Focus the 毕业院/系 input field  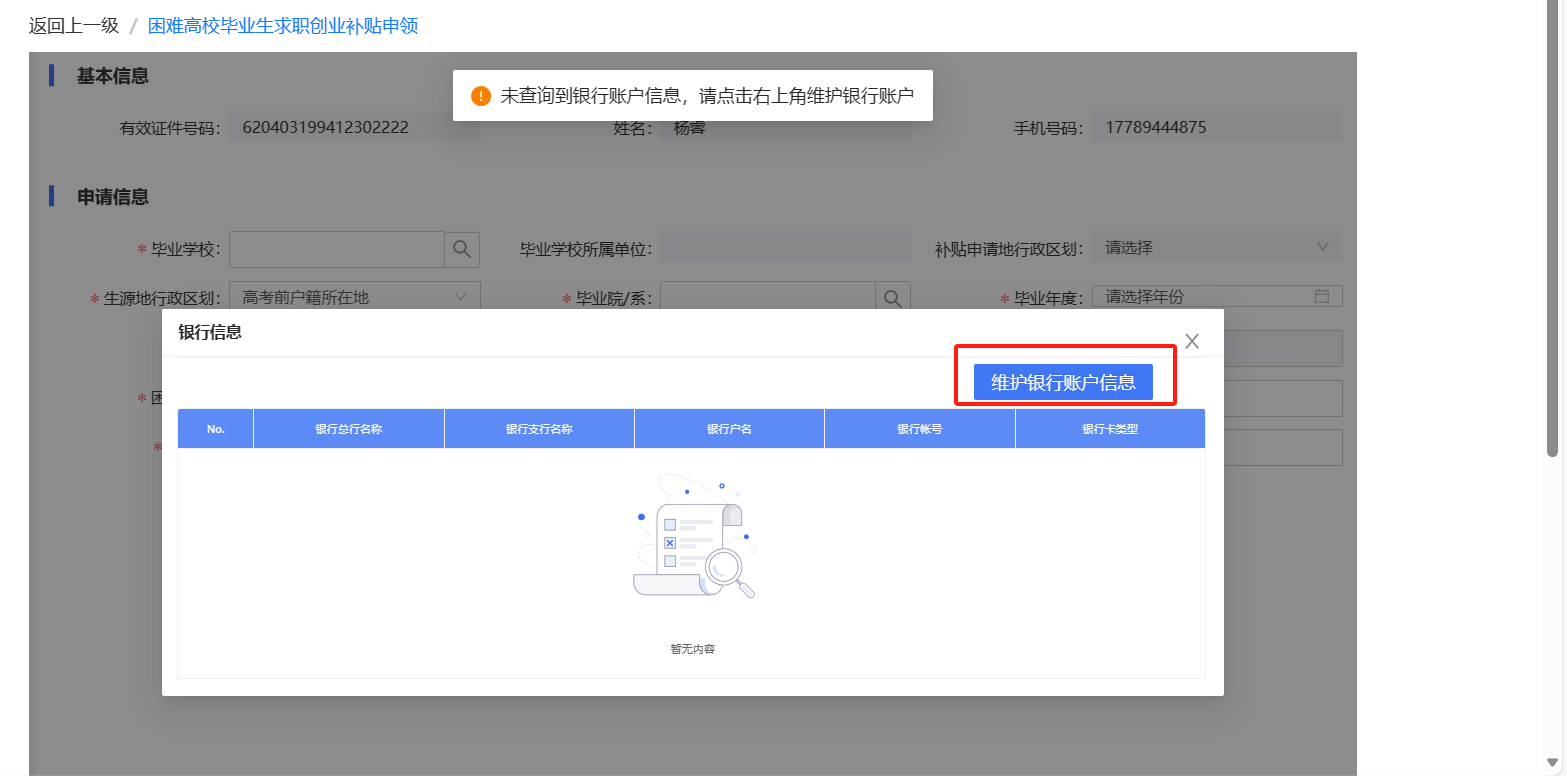tap(767, 297)
